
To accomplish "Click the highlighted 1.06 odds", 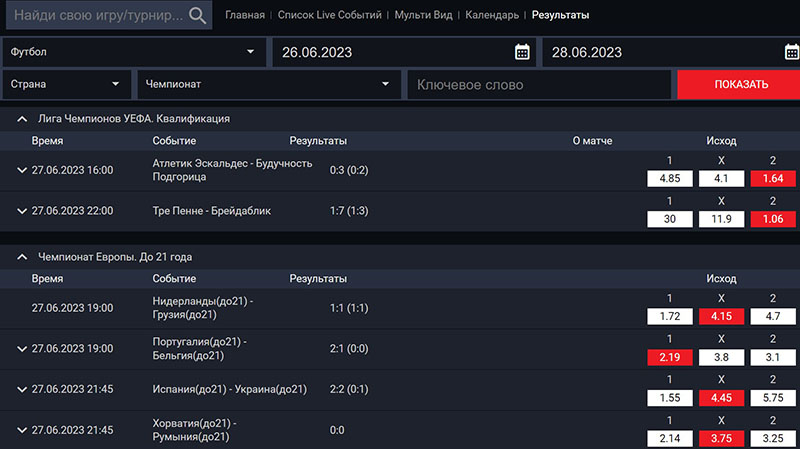I will 773,219.
